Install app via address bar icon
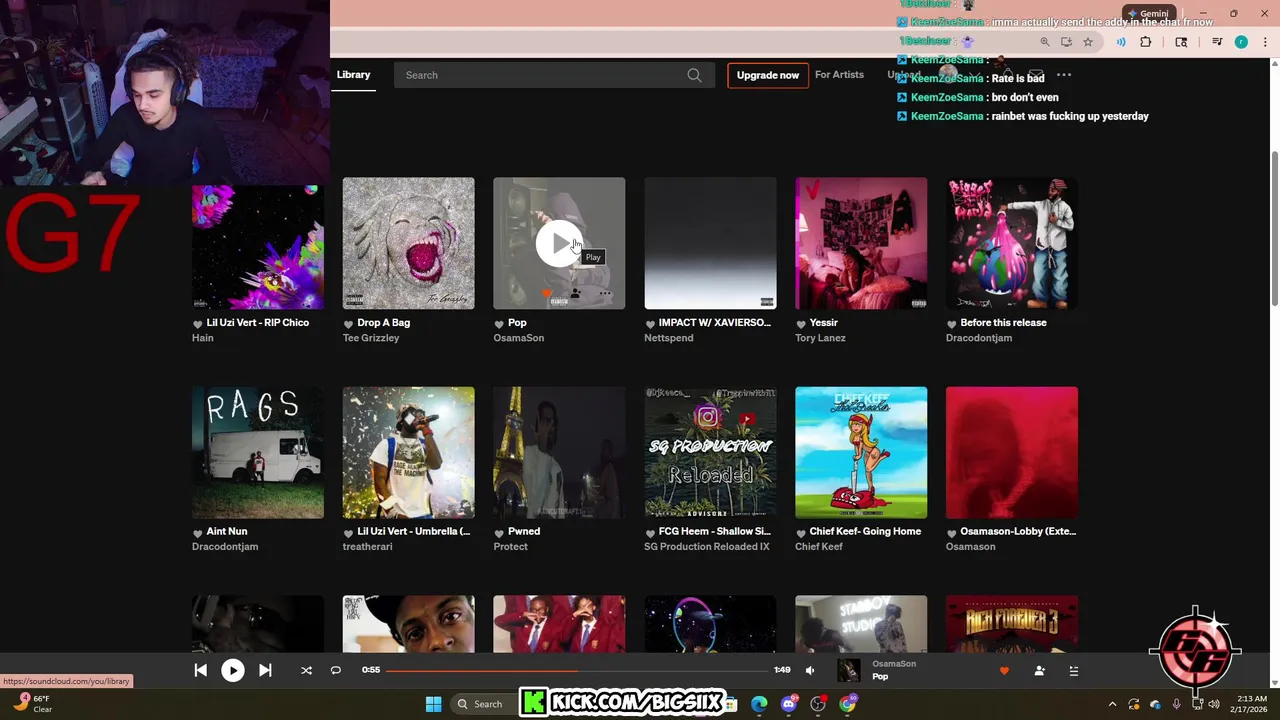1280x720 pixels. tap(1066, 42)
